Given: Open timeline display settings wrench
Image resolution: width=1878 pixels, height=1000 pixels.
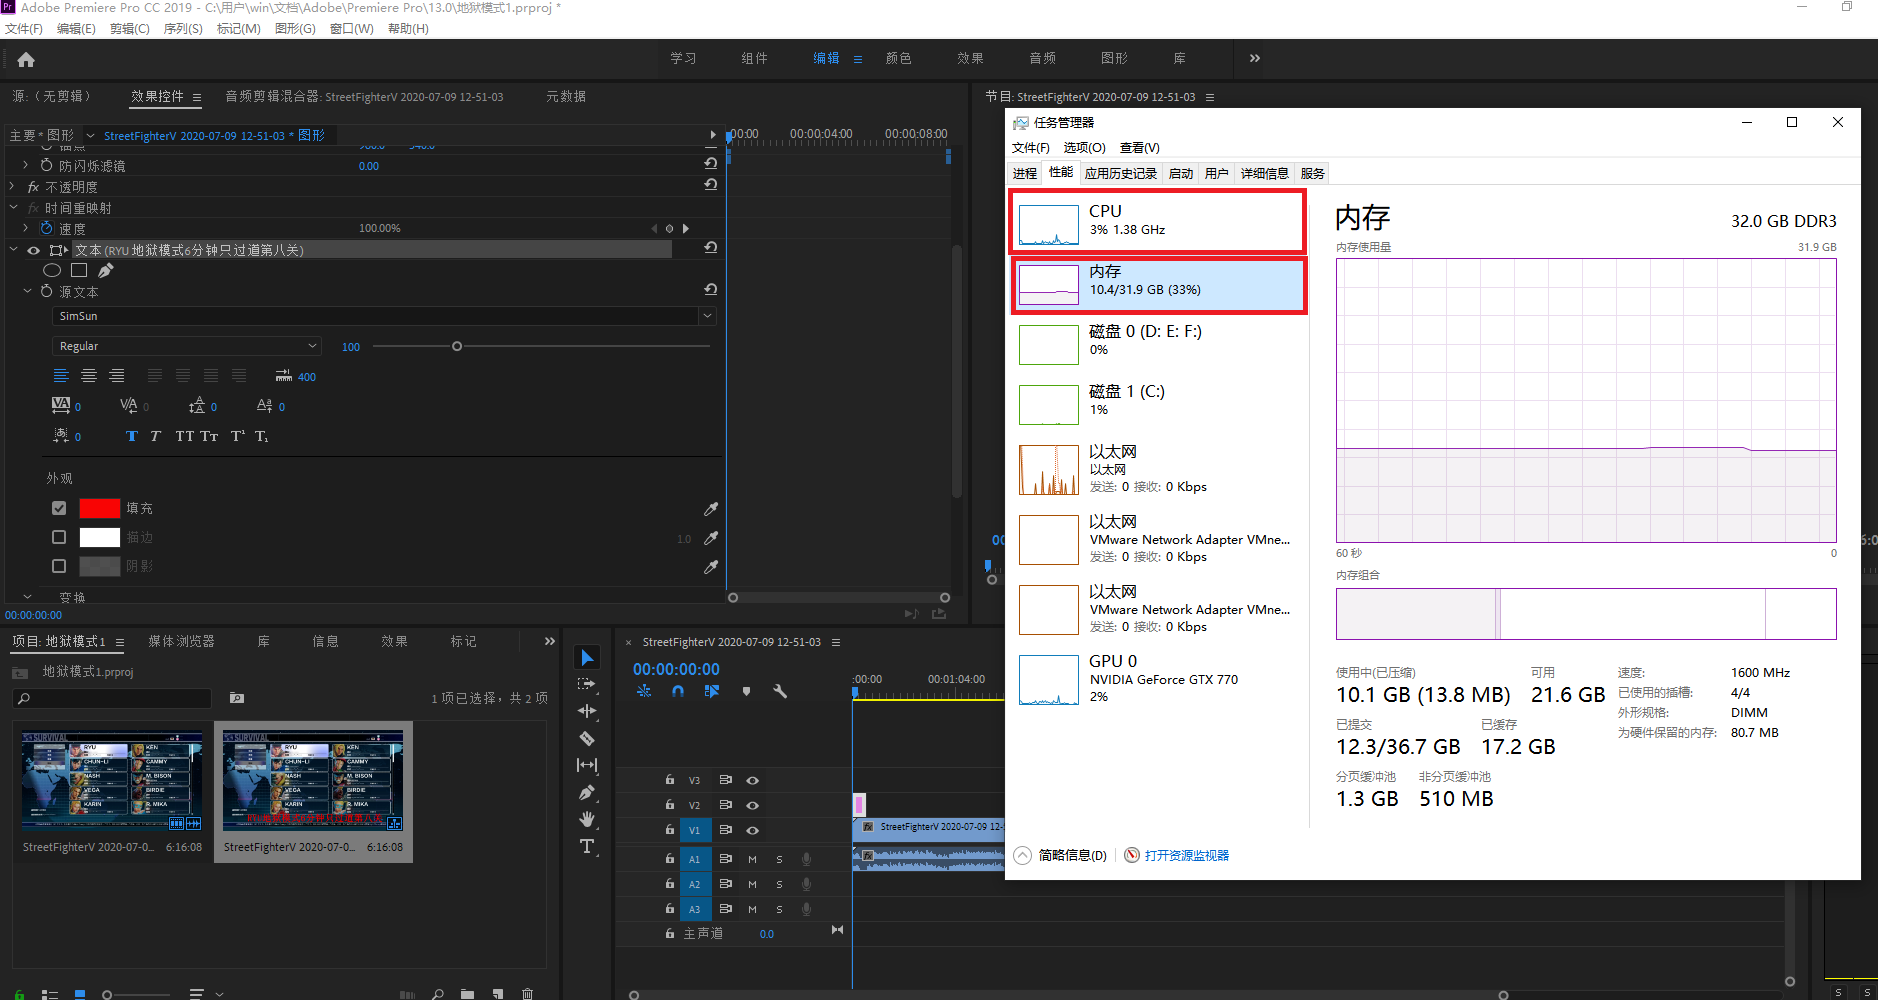Looking at the screenshot, I should (x=780, y=691).
